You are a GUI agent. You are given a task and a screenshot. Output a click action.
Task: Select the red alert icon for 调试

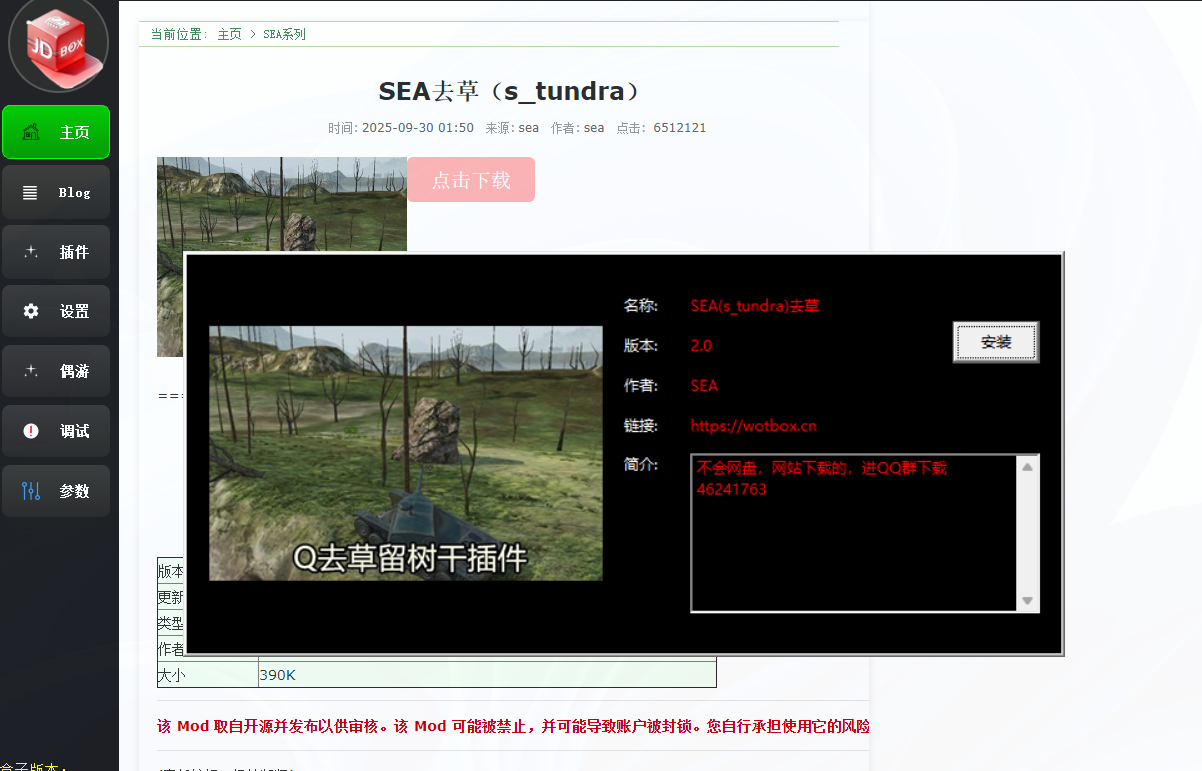coord(31,431)
